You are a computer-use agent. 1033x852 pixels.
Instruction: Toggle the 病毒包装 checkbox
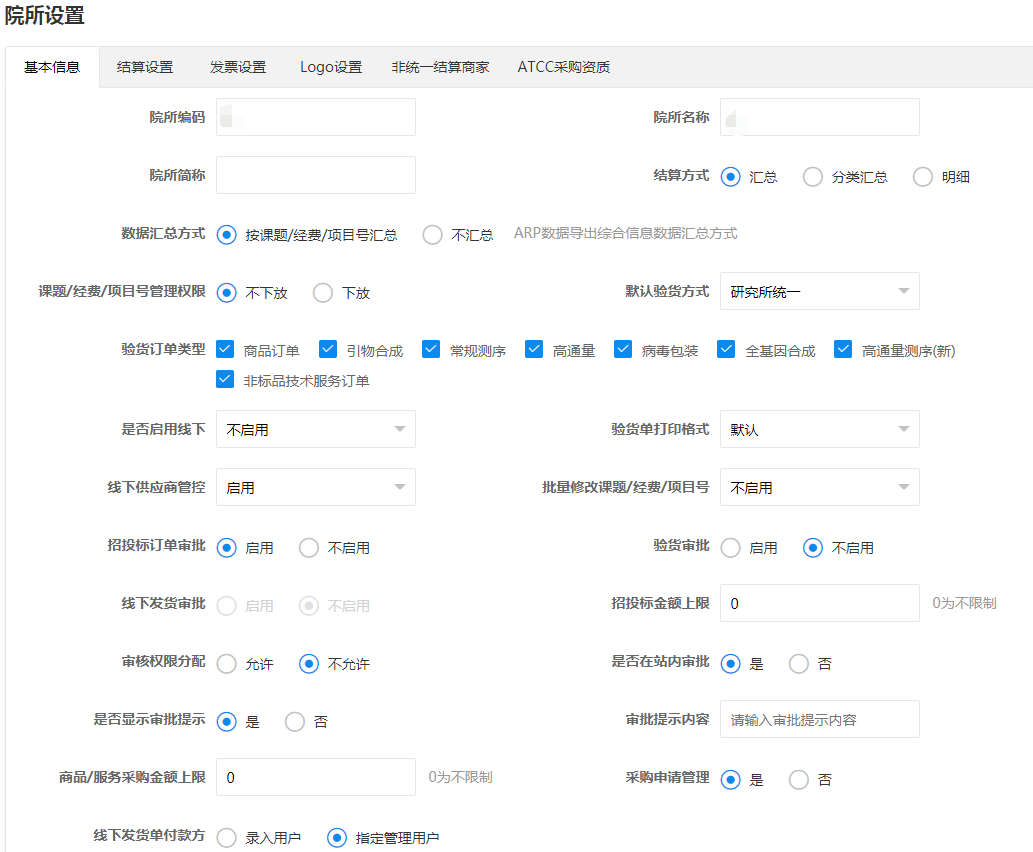click(x=623, y=350)
